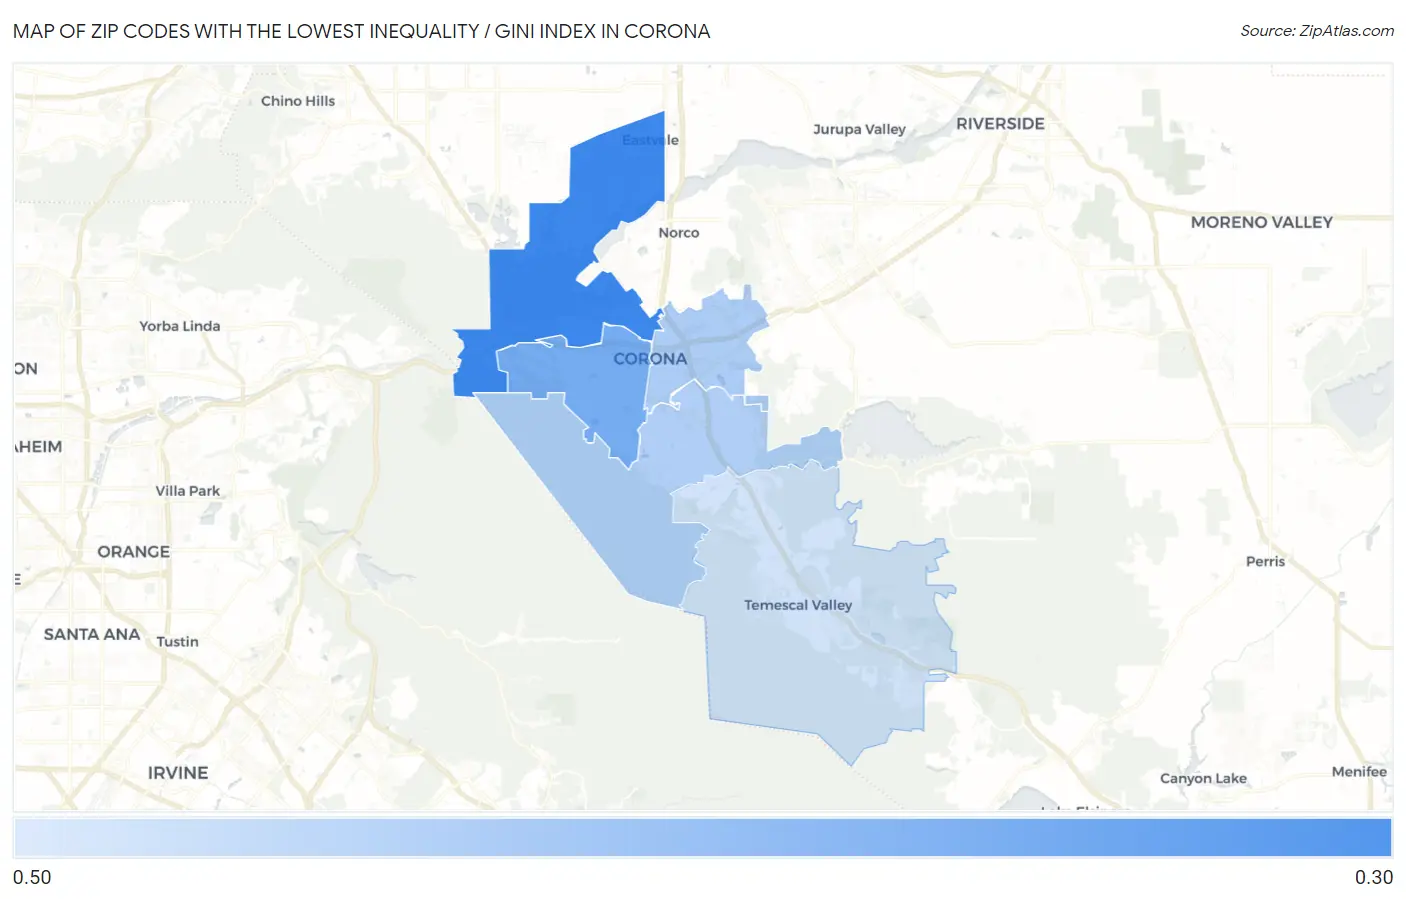Click the CORONA label on map
Viewport: 1406px width, 899px height.
[x=650, y=358]
